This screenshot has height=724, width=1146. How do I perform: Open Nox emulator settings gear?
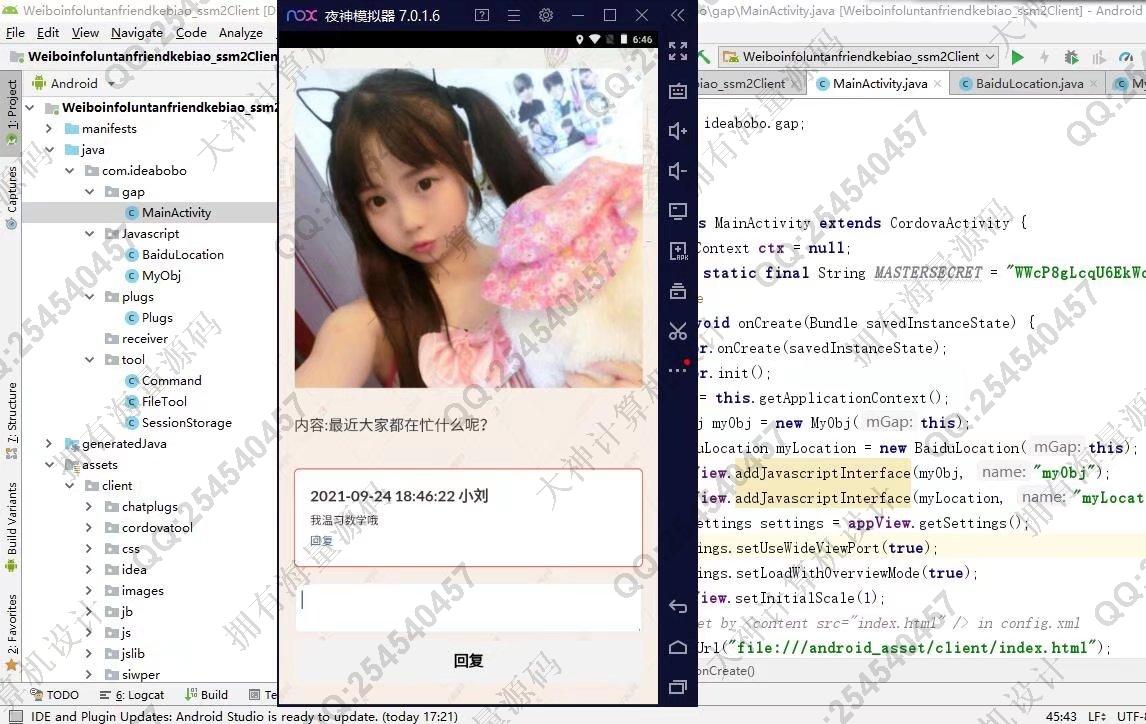(545, 16)
